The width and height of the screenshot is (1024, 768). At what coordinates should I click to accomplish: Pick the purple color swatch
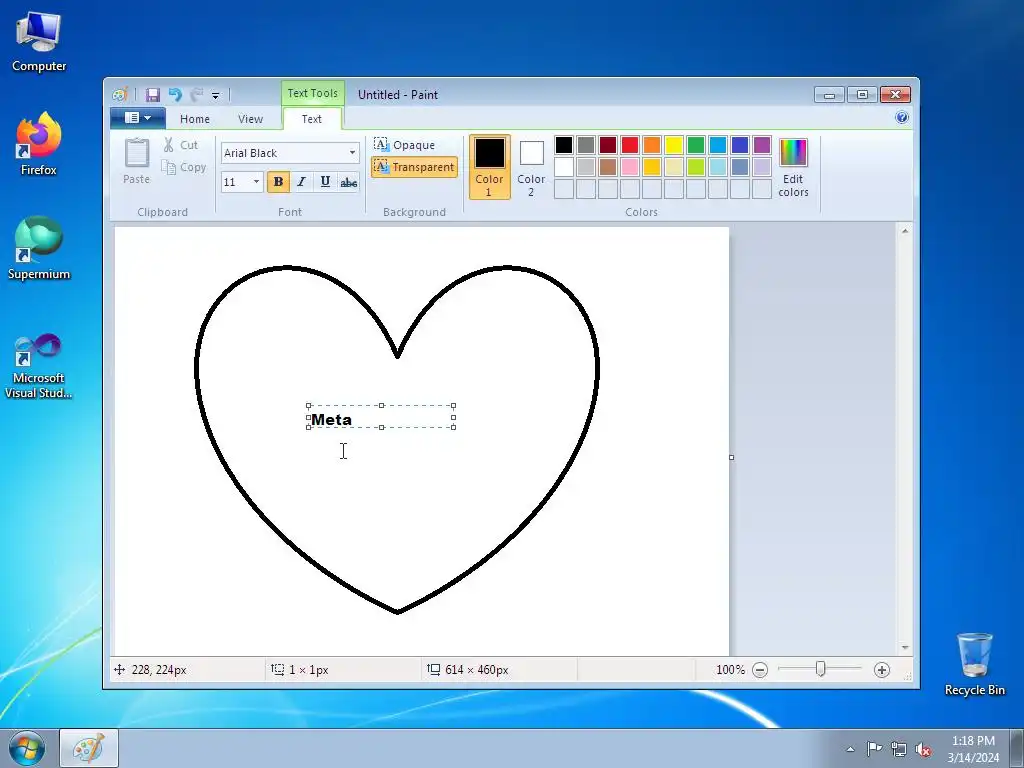click(x=762, y=145)
